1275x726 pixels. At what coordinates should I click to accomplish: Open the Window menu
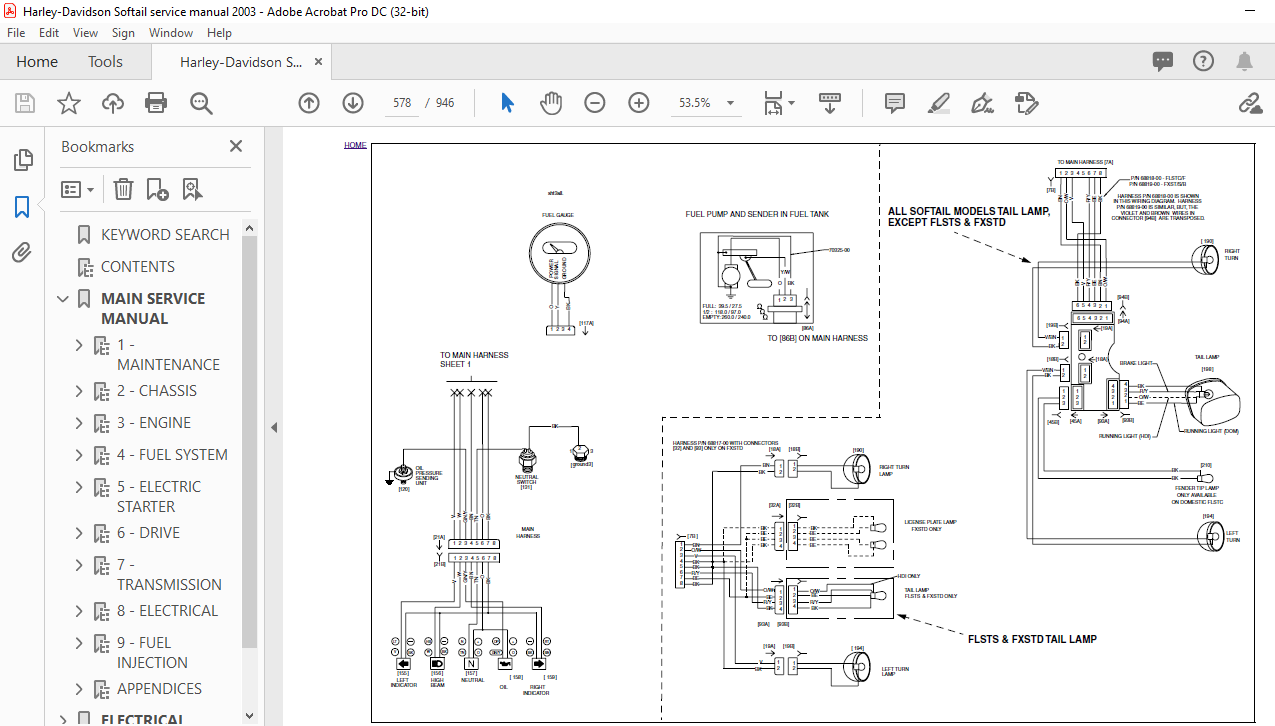(x=171, y=33)
